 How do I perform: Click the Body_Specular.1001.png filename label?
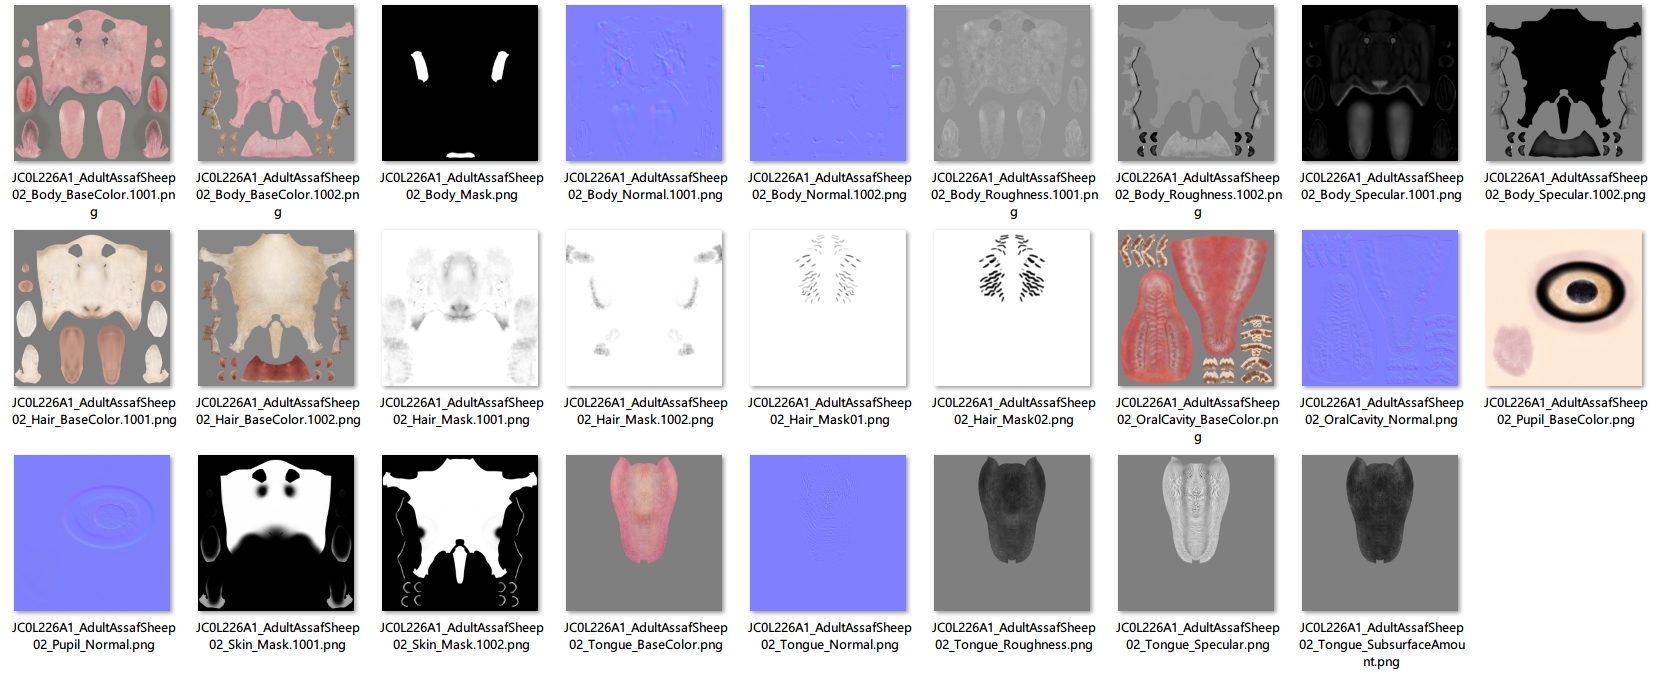(1381, 186)
